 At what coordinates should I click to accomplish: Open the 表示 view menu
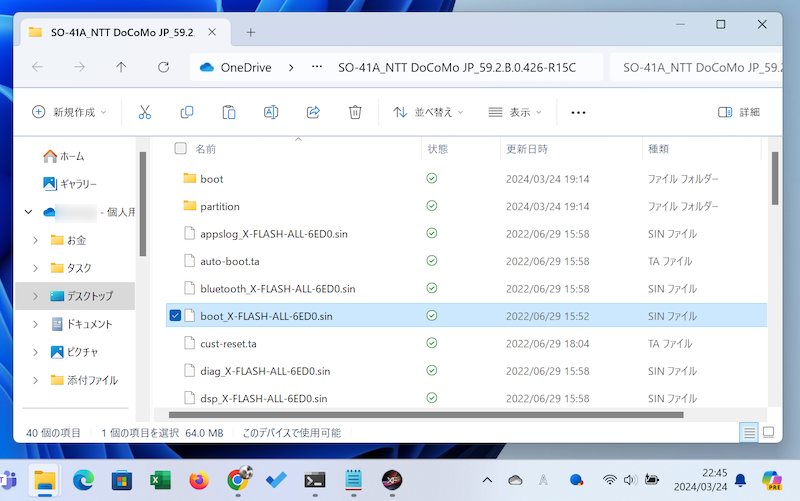pyautogui.click(x=515, y=112)
